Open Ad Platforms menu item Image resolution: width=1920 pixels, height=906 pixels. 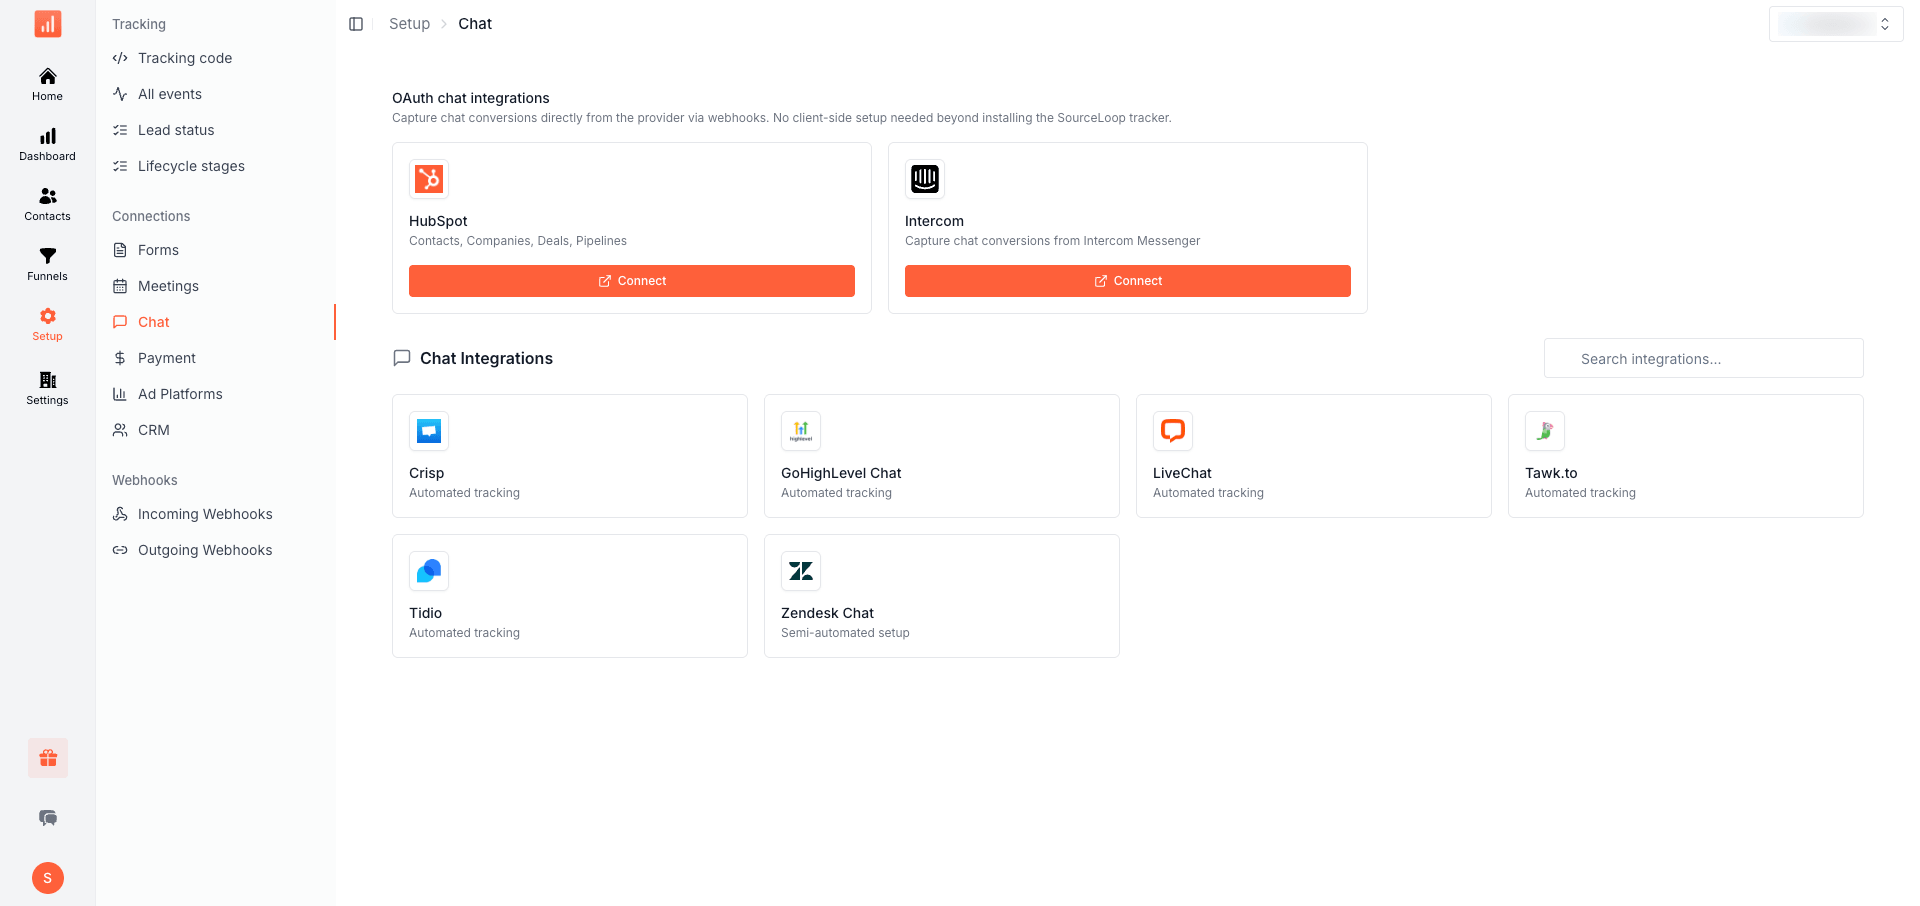[x=216, y=394]
